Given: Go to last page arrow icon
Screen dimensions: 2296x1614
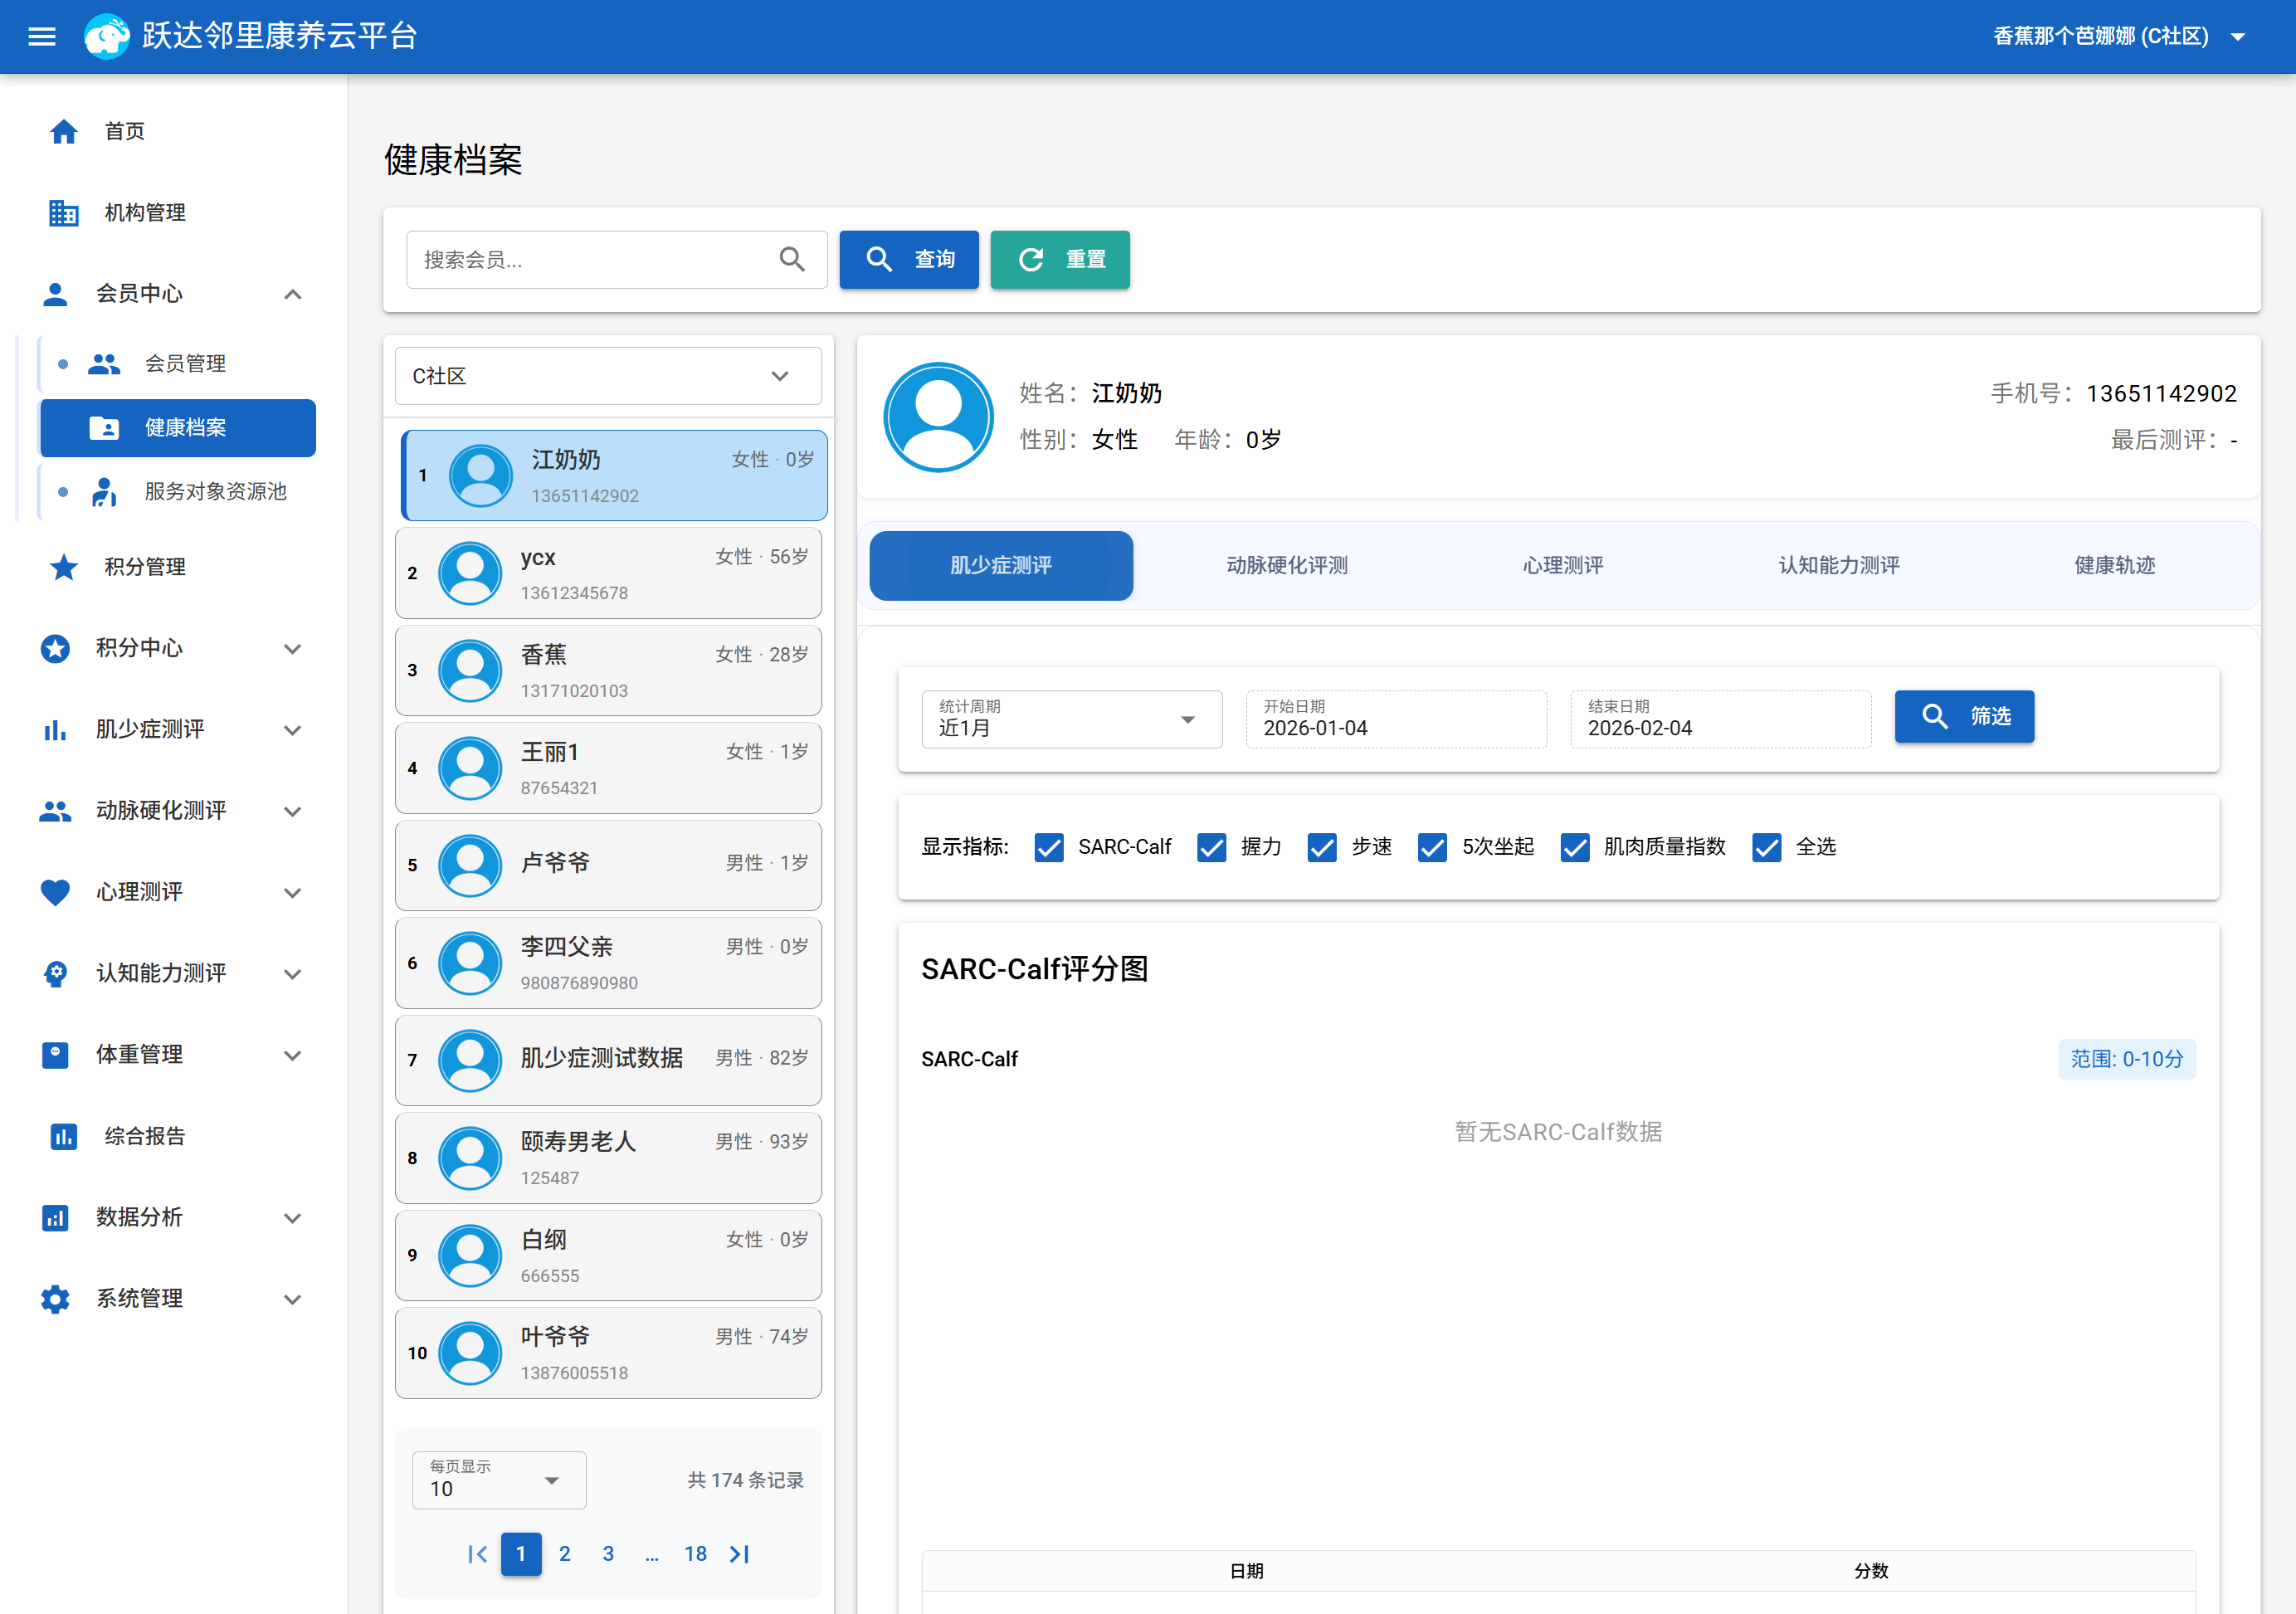Looking at the screenshot, I should coord(740,1554).
